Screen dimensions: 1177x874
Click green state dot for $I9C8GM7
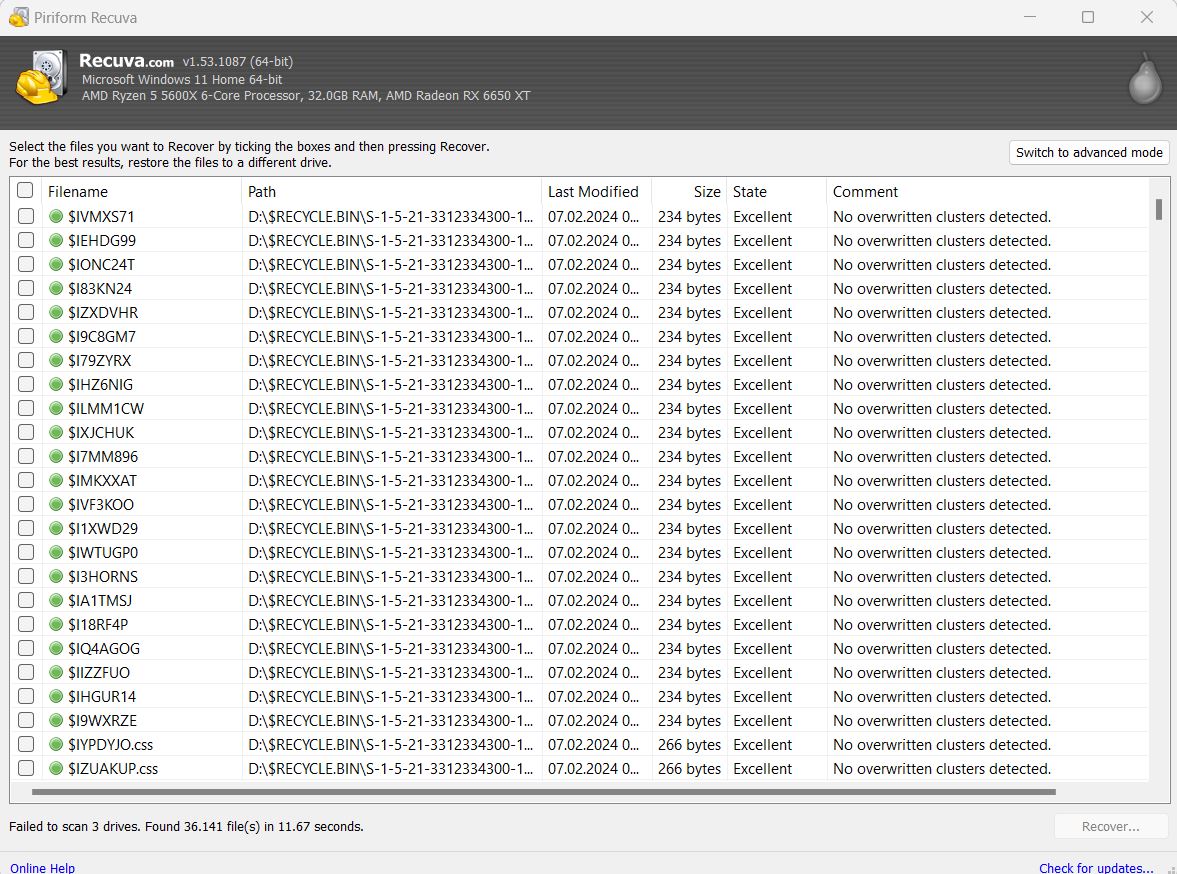click(x=56, y=336)
